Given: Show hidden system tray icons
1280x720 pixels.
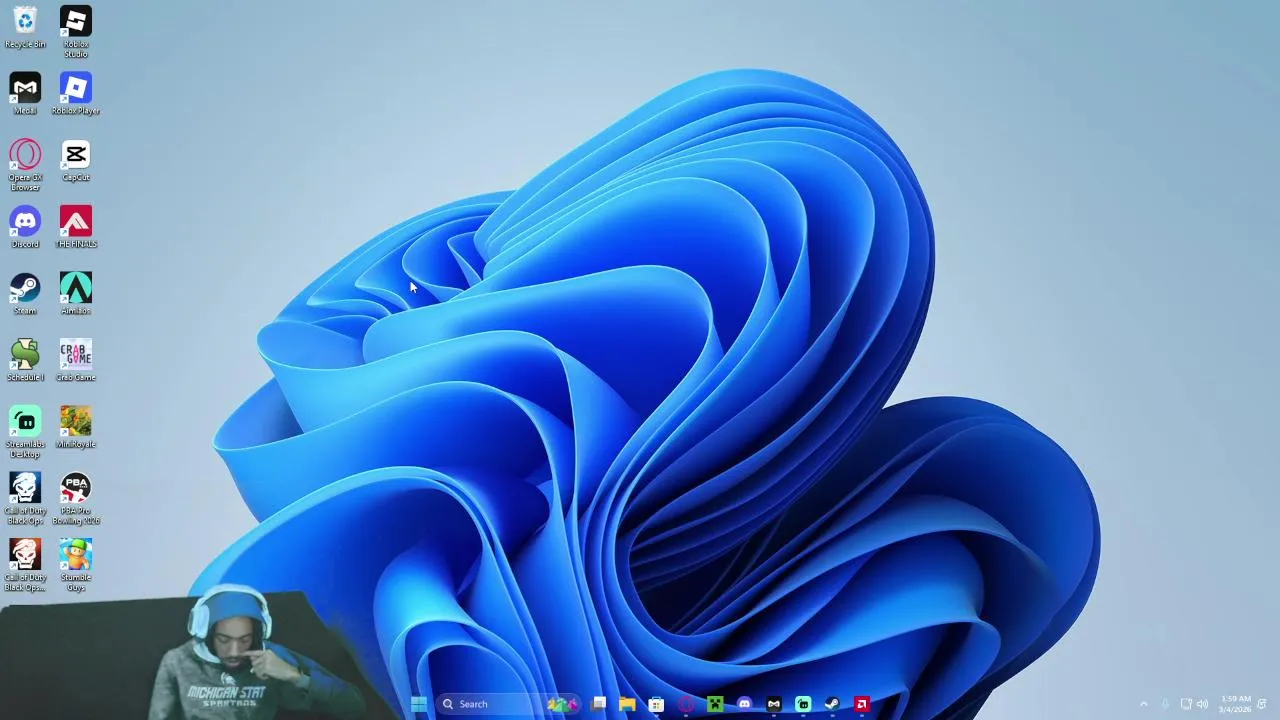Looking at the screenshot, I should tap(1144, 704).
